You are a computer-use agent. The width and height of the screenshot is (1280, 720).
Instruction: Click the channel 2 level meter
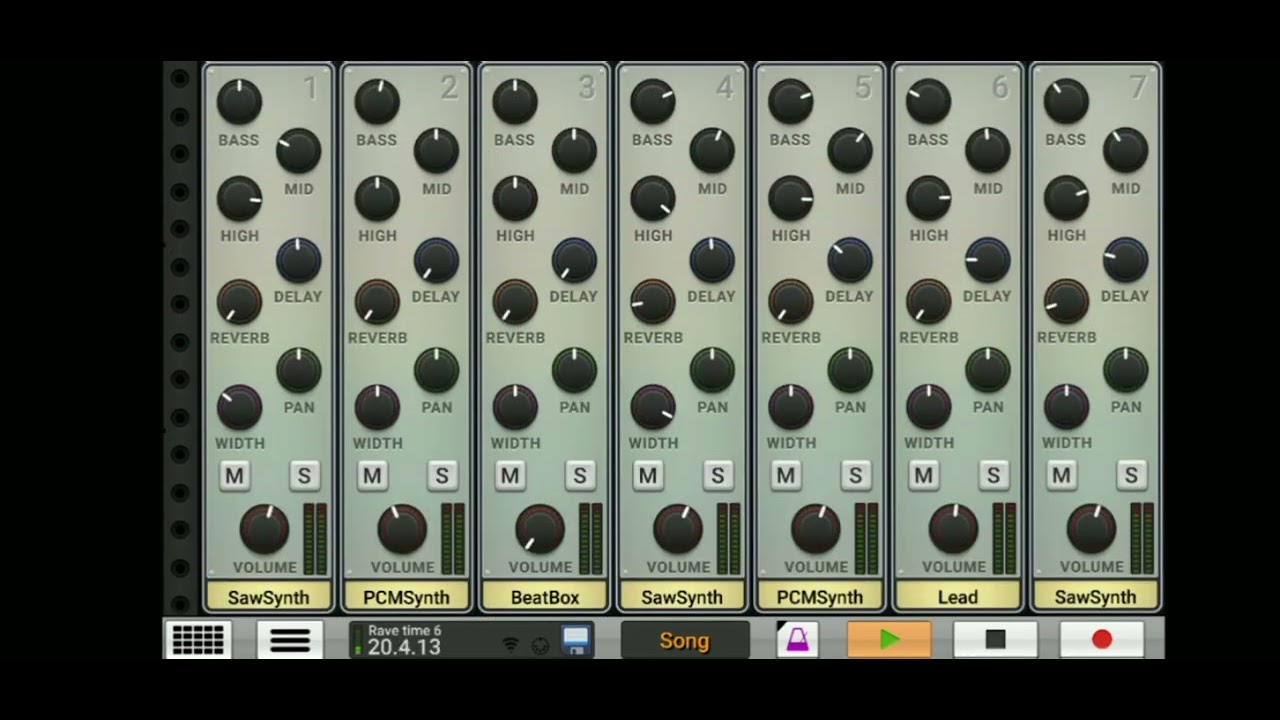click(x=453, y=539)
